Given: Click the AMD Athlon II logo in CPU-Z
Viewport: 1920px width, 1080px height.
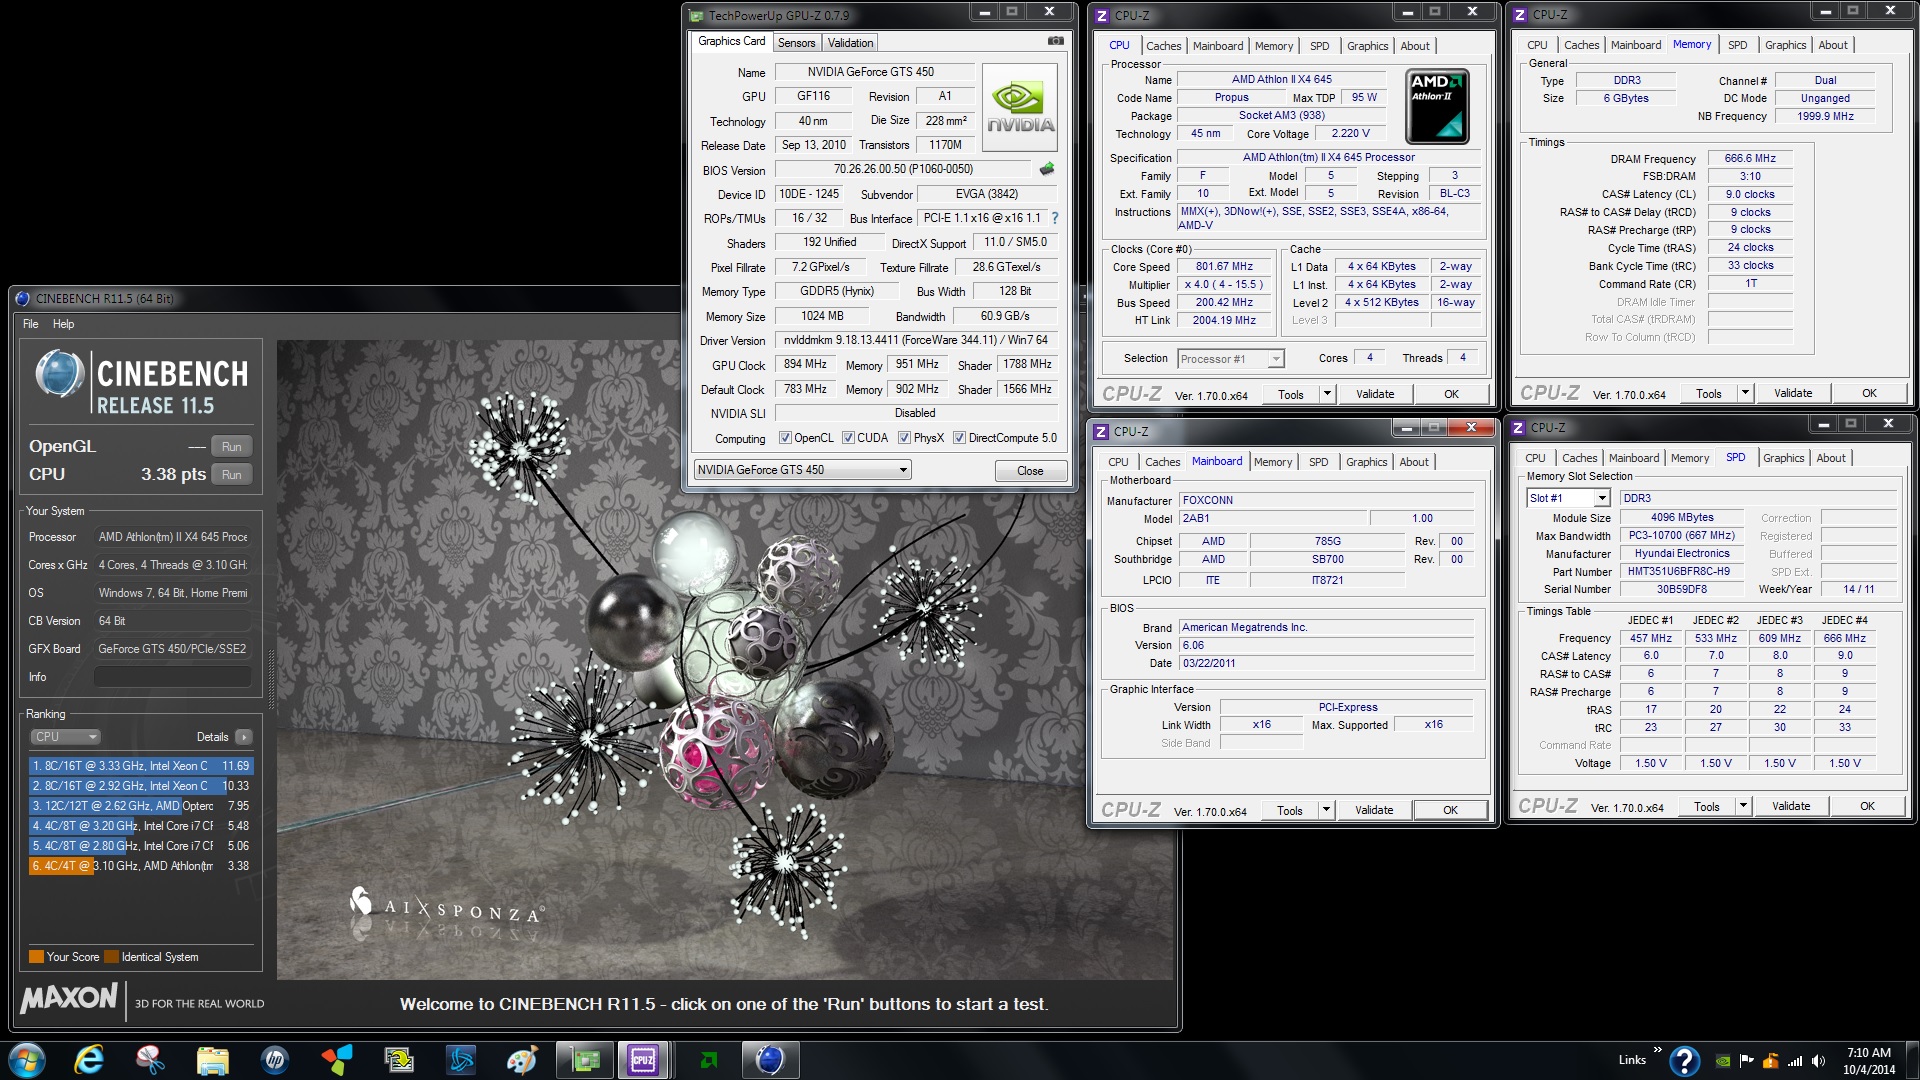Looking at the screenshot, I should tap(1437, 107).
